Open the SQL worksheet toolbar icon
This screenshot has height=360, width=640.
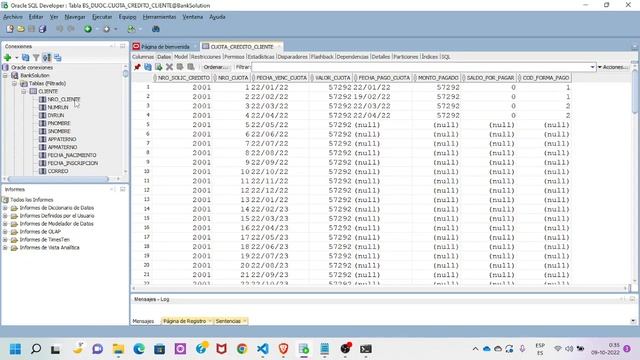click(131, 29)
